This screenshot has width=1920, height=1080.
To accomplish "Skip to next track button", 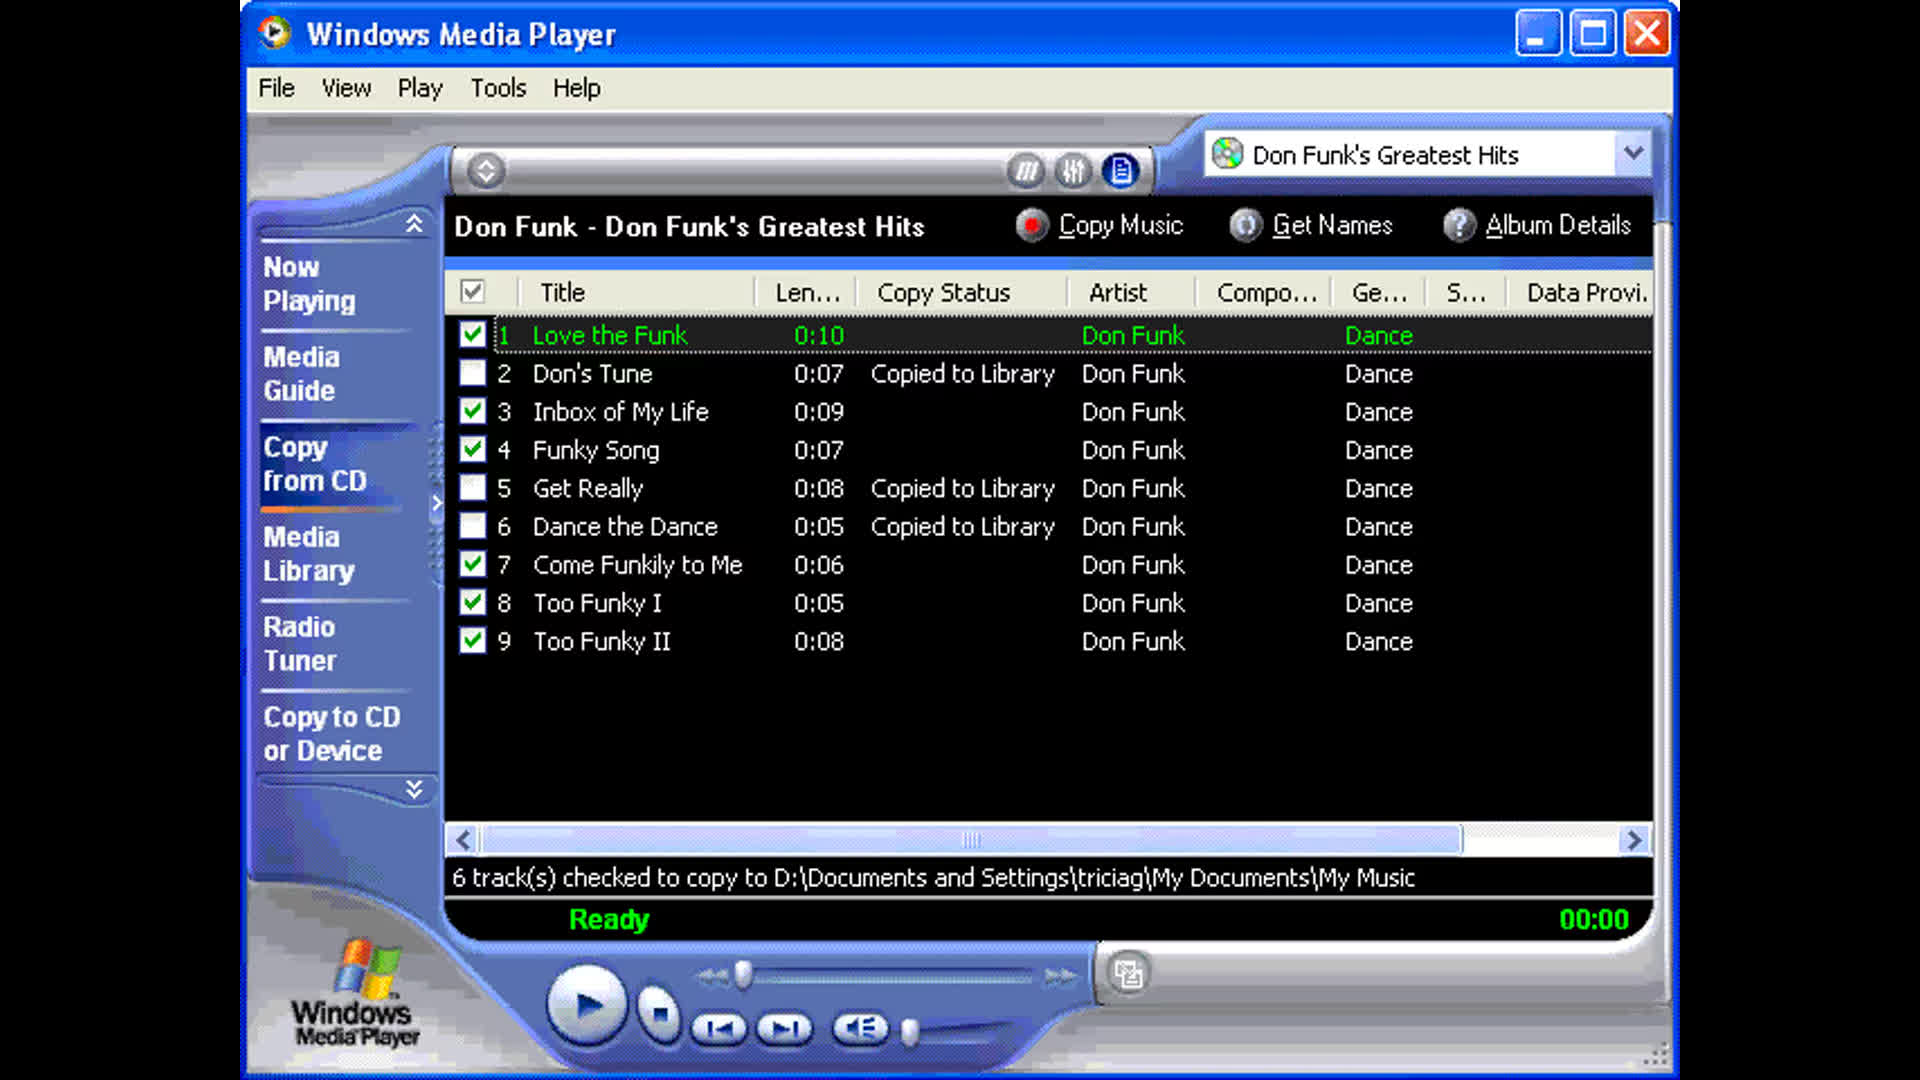I will tap(785, 1028).
